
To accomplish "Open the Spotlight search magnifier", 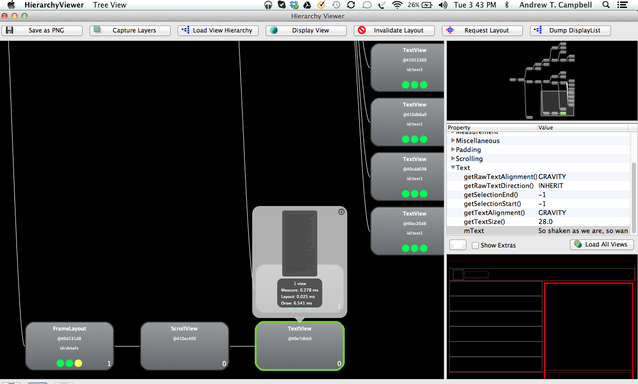I will tap(606, 5).
